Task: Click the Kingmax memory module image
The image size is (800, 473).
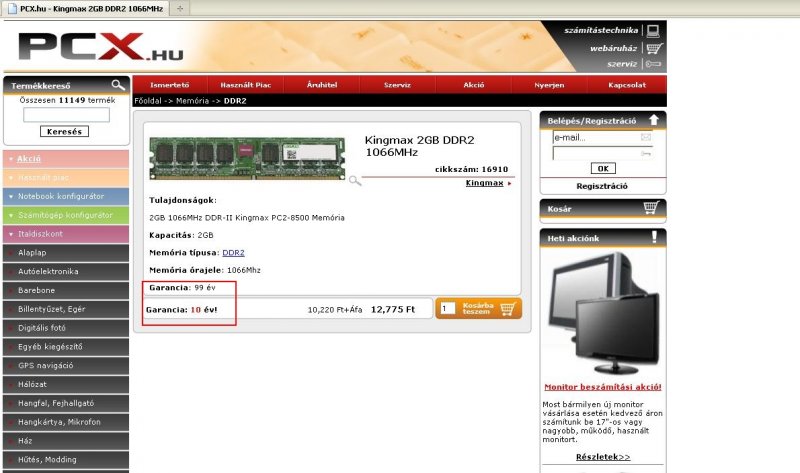Action: click(247, 158)
